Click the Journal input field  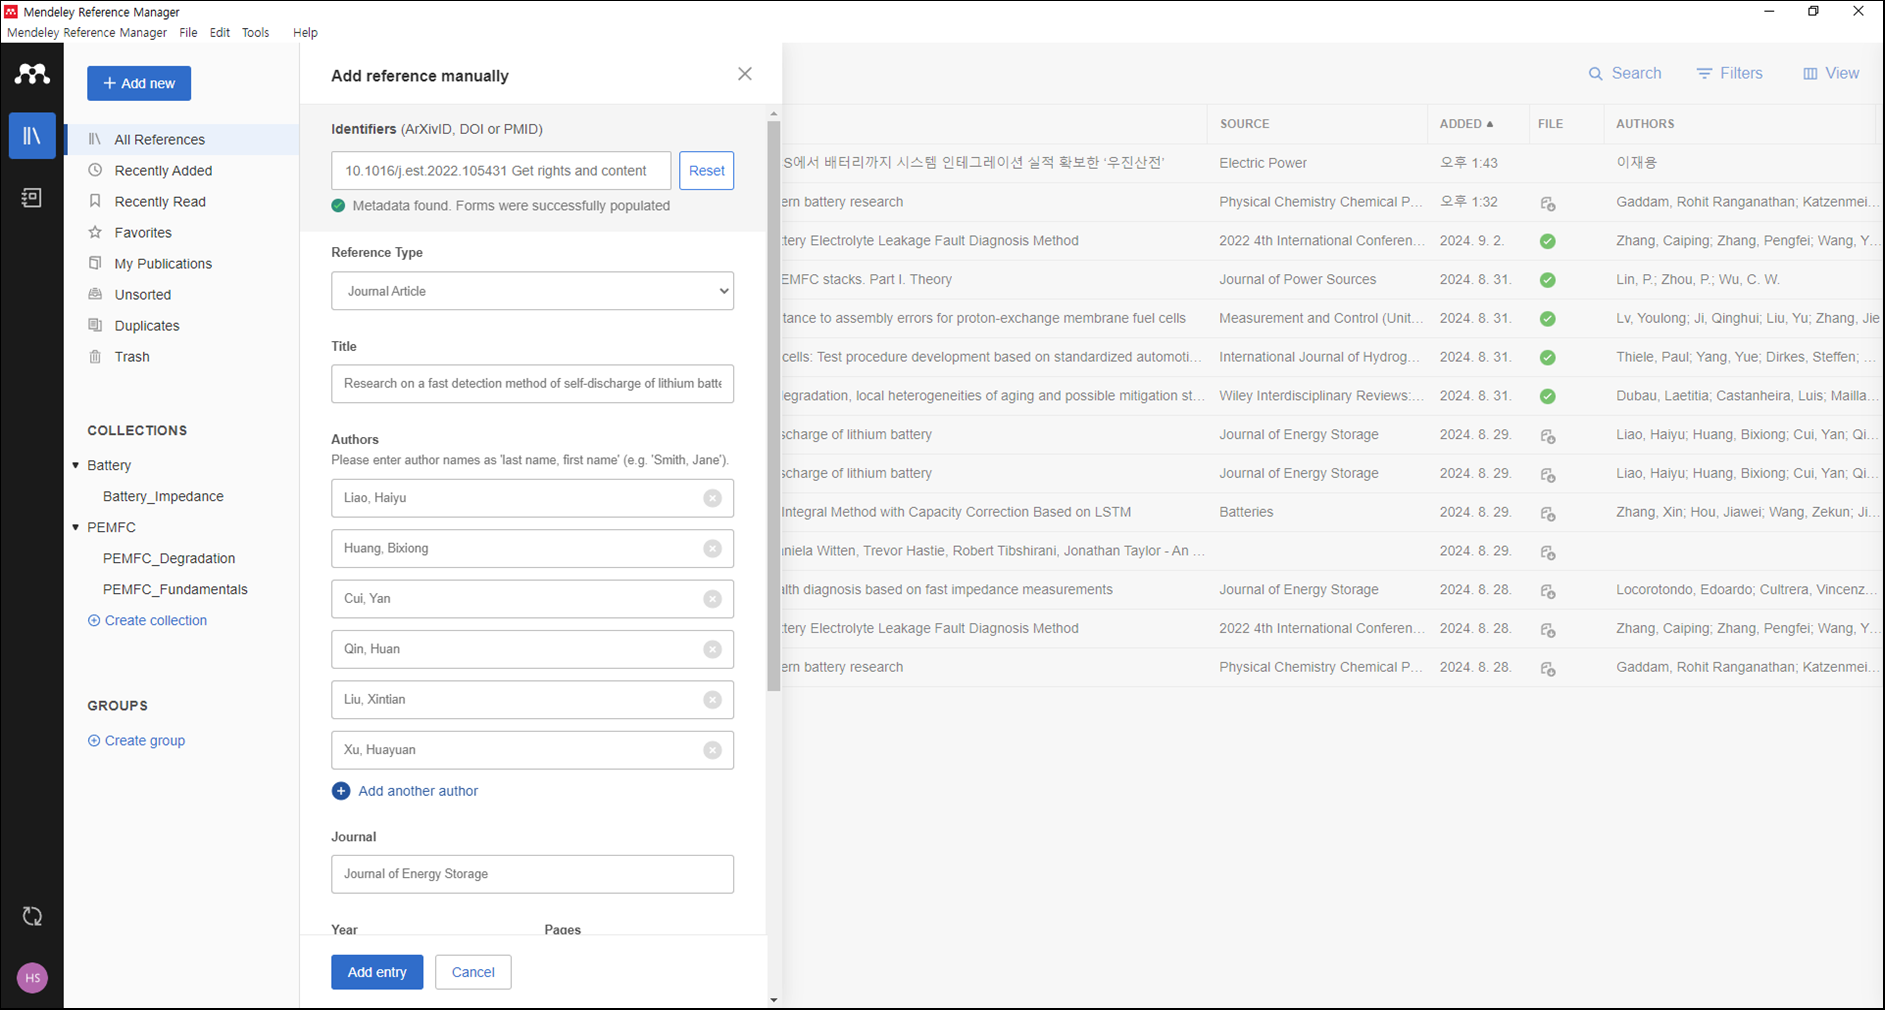coord(532,874)
